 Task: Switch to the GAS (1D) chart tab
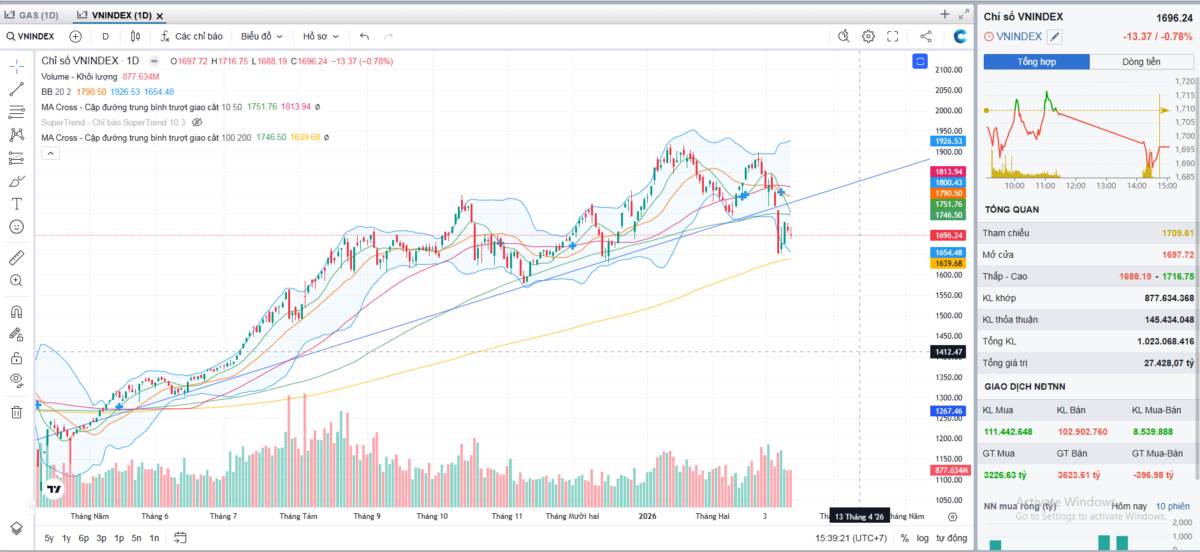point(32,15)
